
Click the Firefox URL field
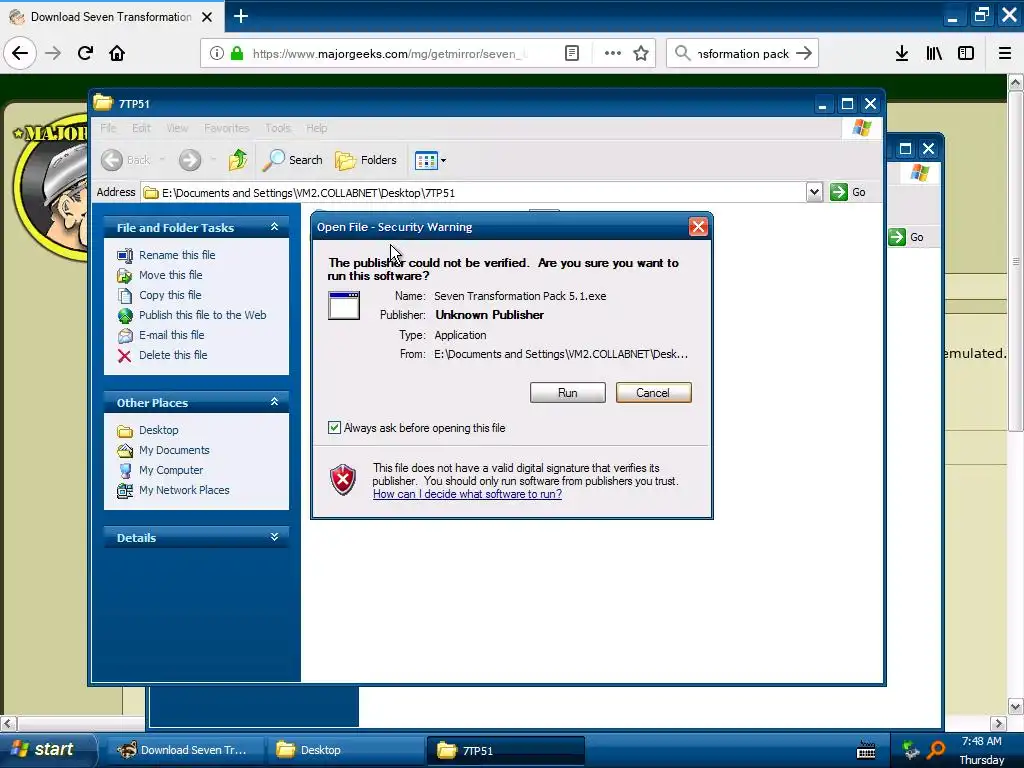coord(390,54)
